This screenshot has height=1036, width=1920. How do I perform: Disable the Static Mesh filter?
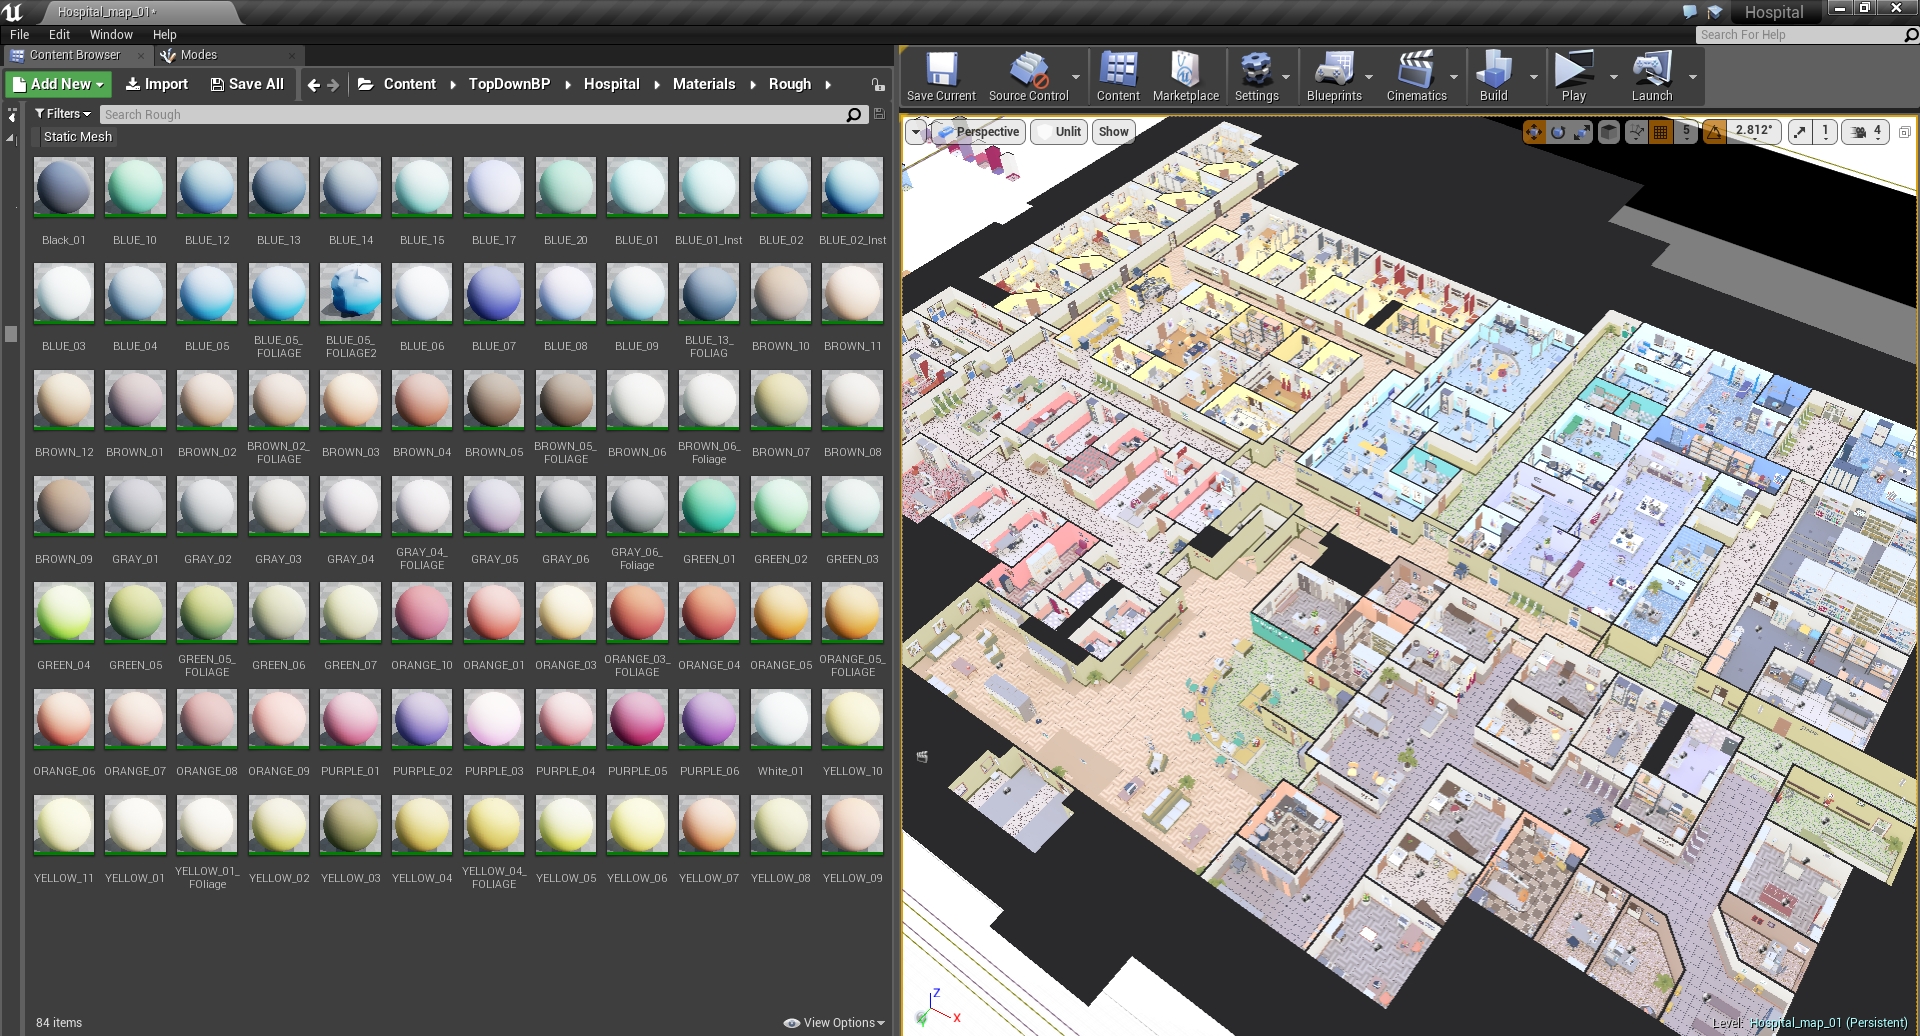[77, 136]
